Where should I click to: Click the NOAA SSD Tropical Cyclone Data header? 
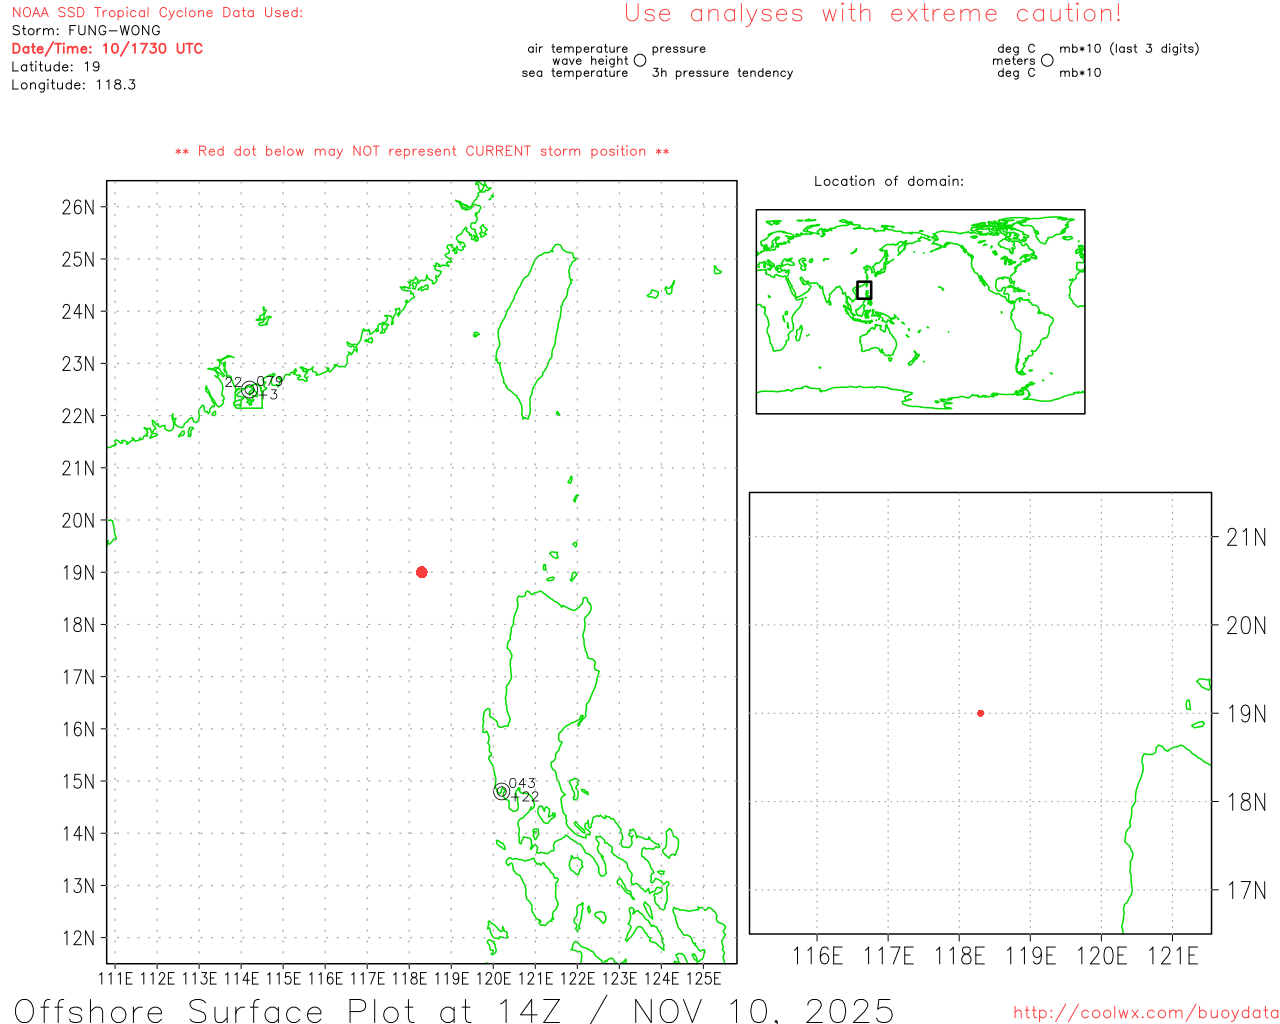(x=157, y=13)
